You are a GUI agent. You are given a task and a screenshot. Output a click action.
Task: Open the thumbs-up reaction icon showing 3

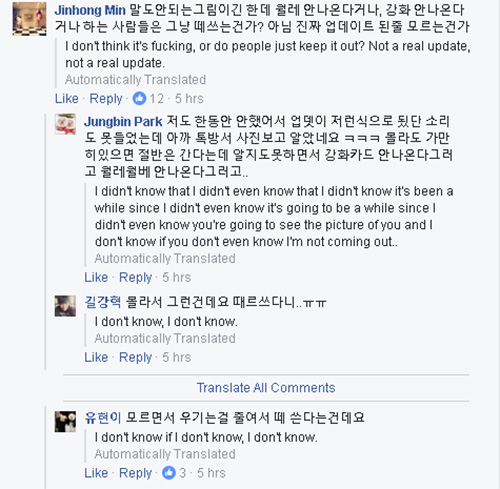tap(169, 473)
